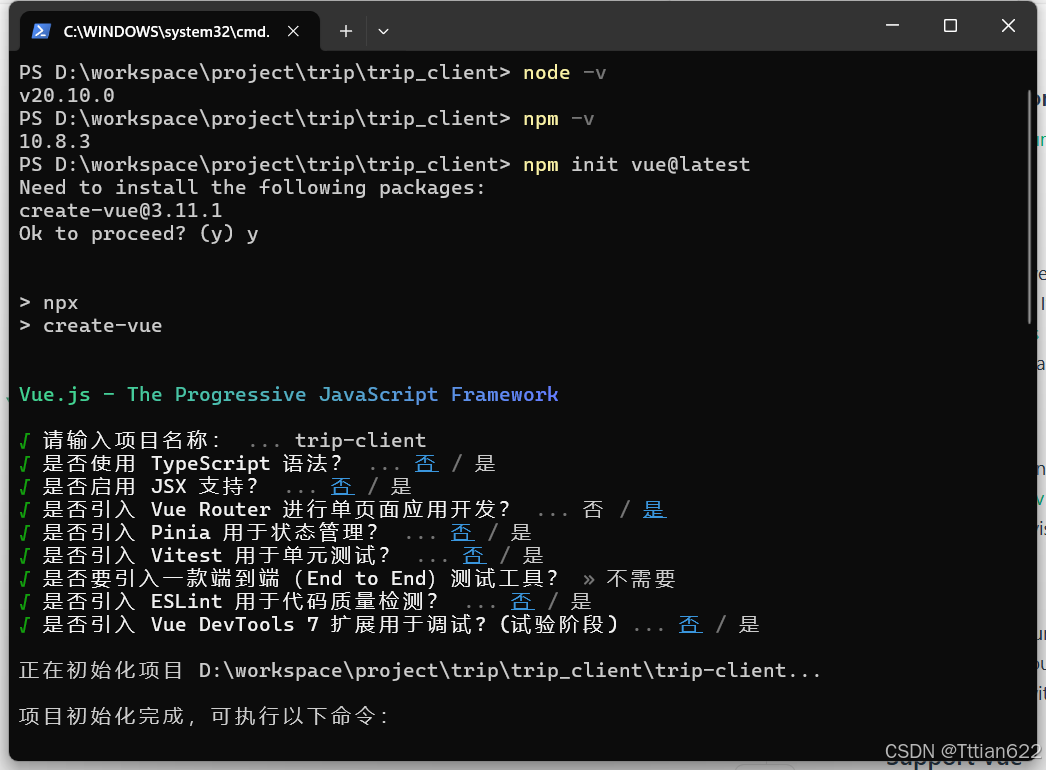Click 'Need to install the following packages:' line
The image size is (1046, 770).
[251, 187]
